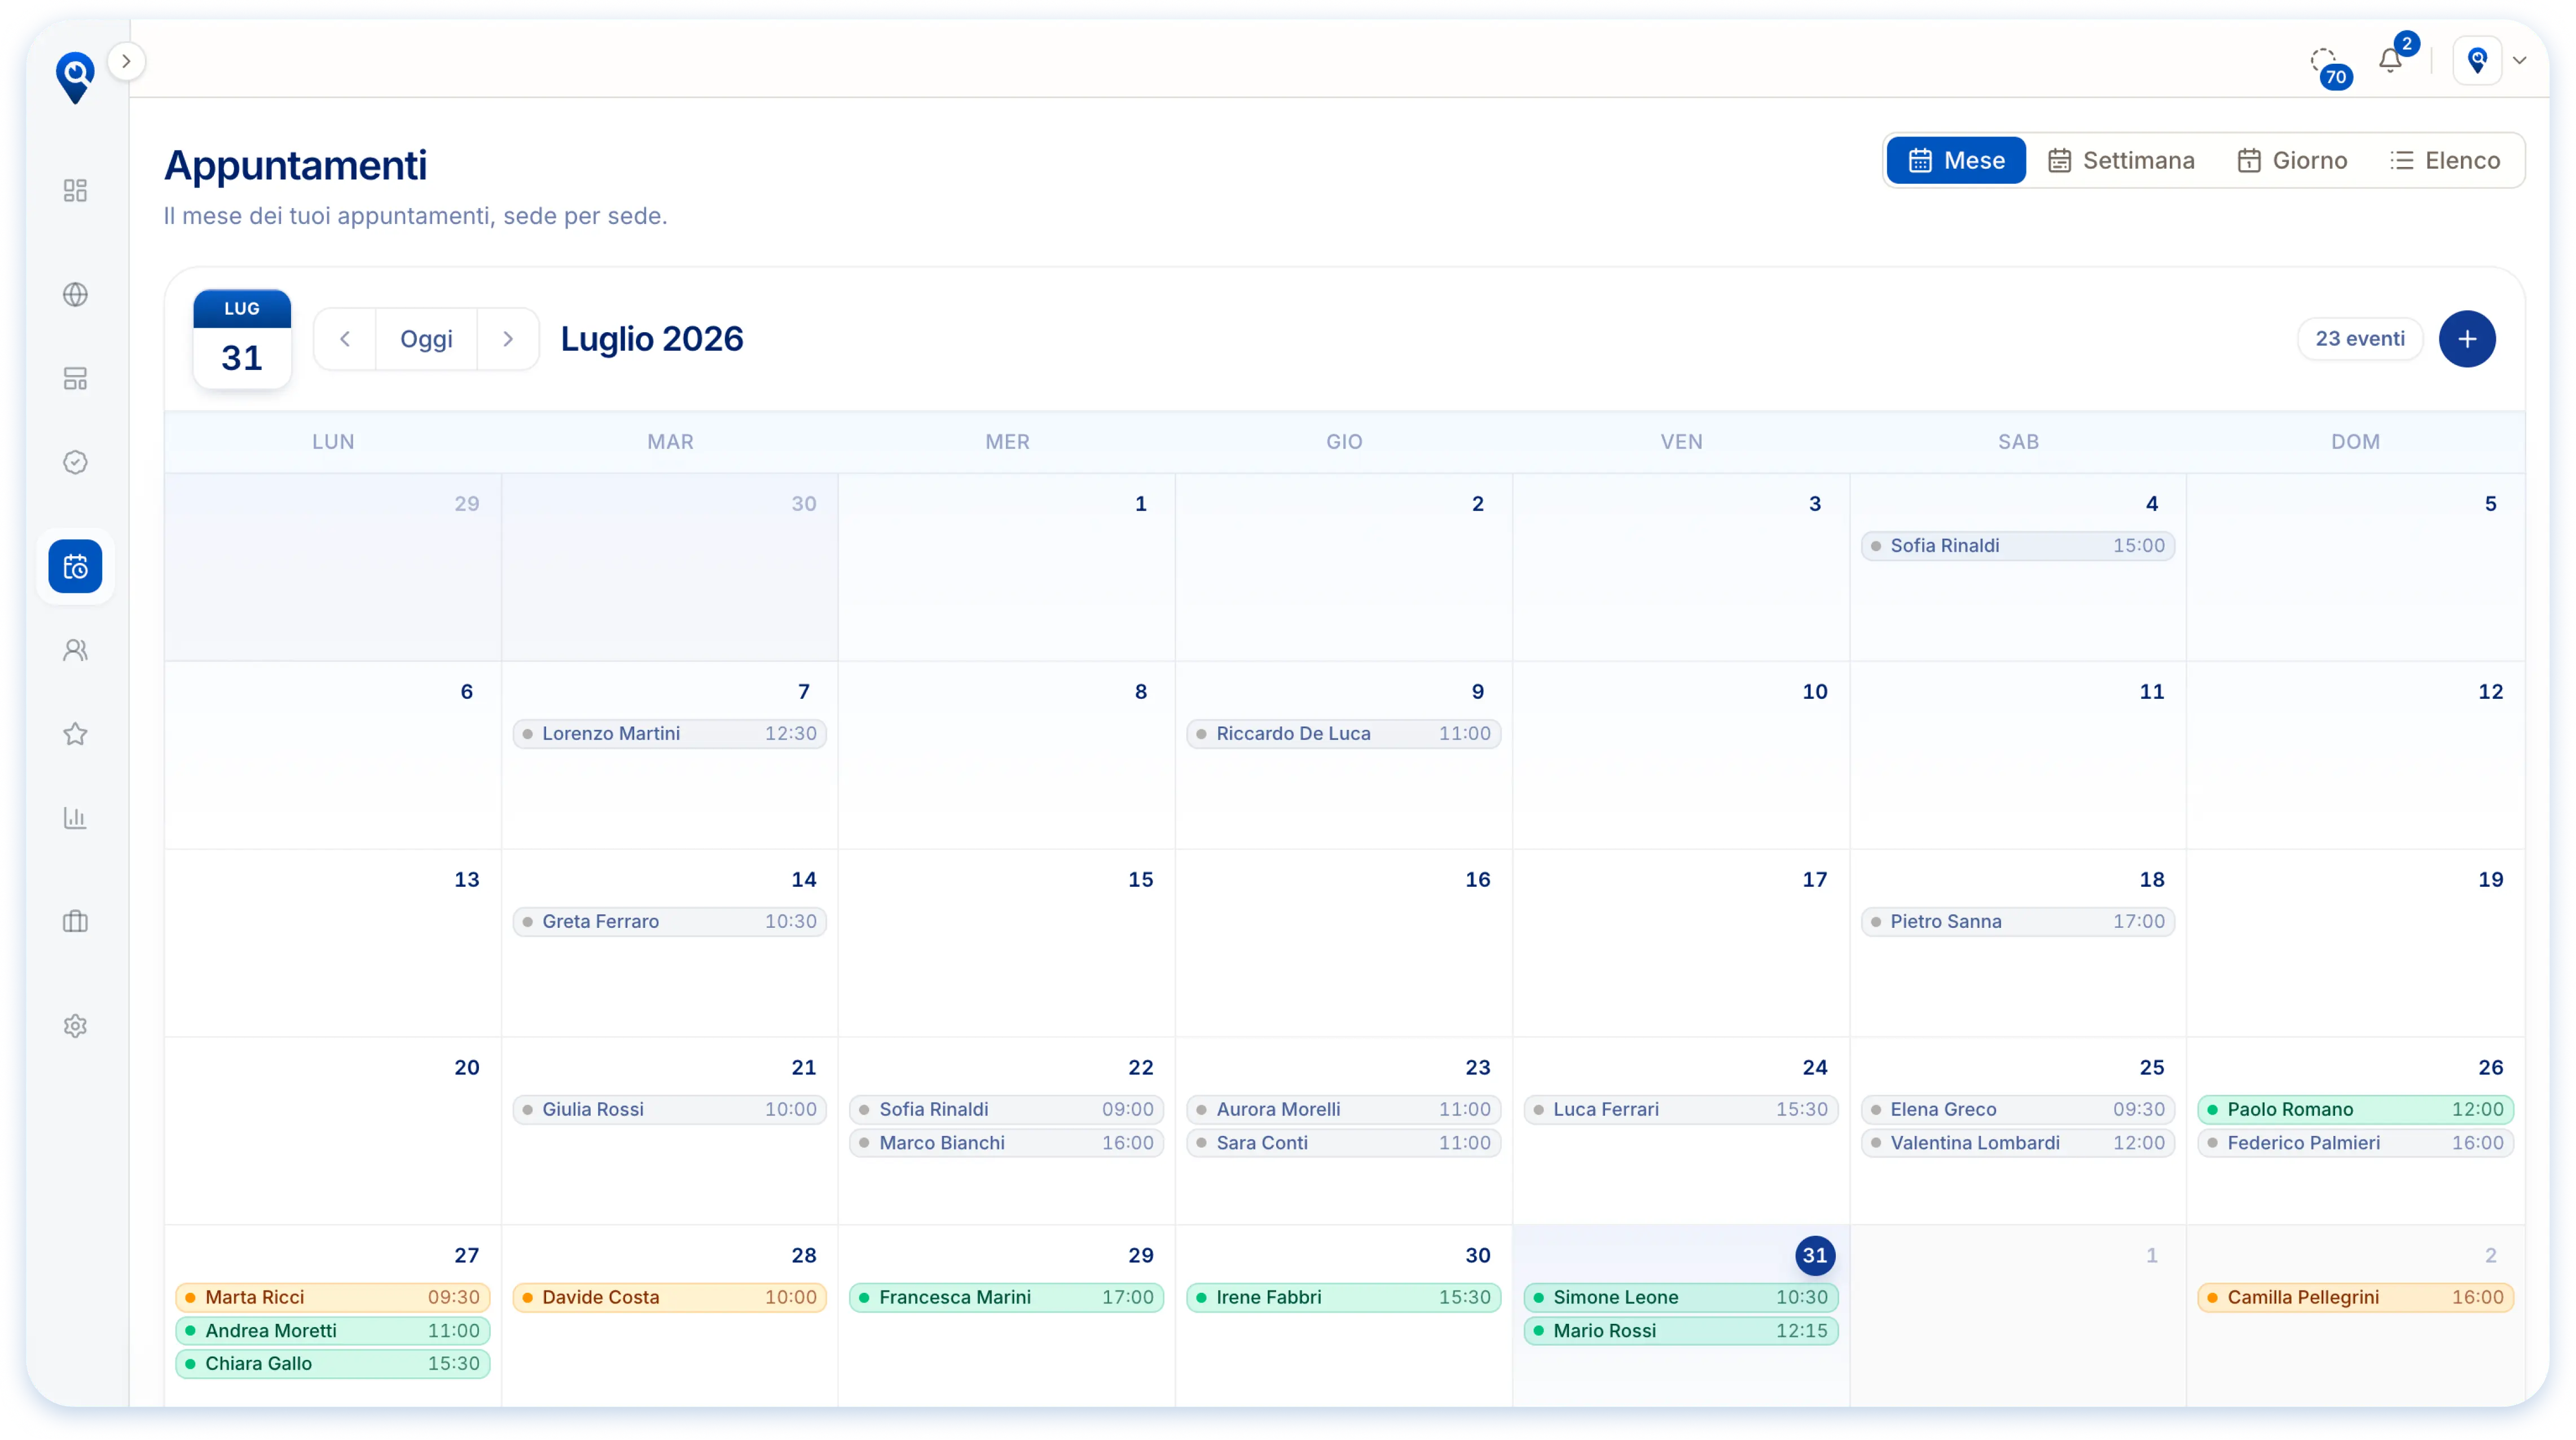Open the calendar appointments icon in sidebar
The width and height of the screenshot is (2576, 1440).
[75, 567]
